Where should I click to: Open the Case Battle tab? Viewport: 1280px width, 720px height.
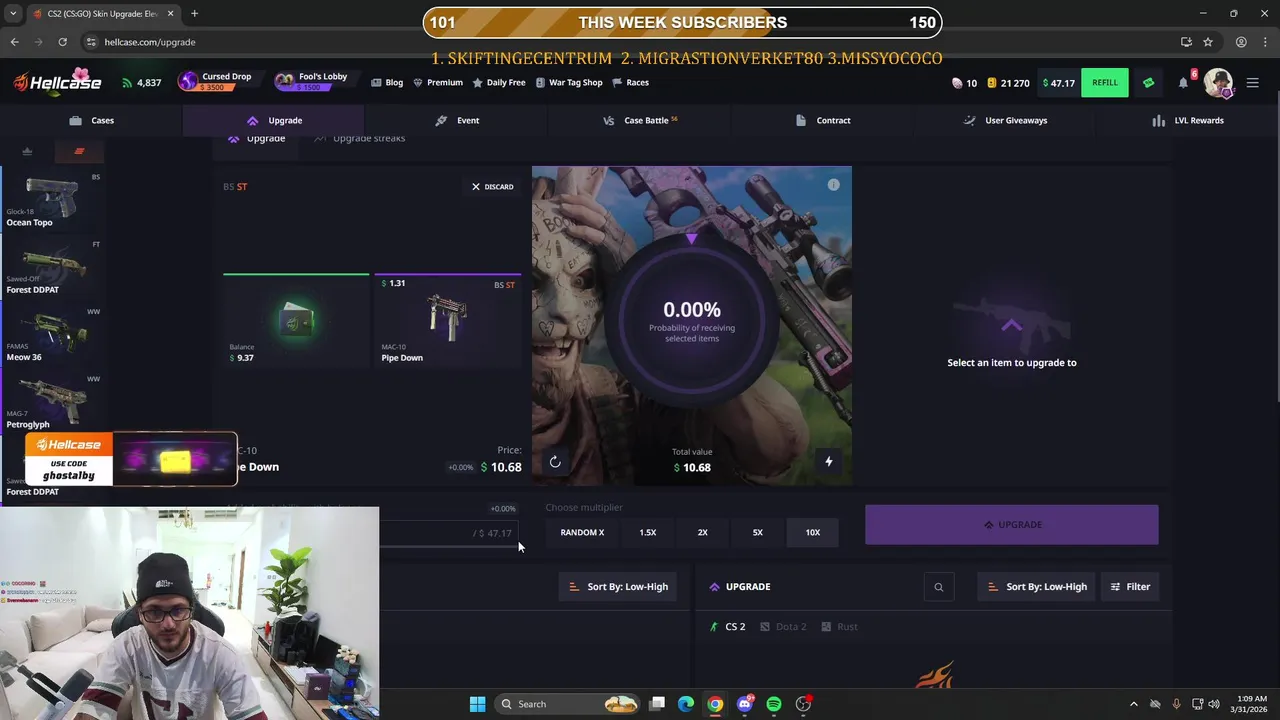(640, 120)
